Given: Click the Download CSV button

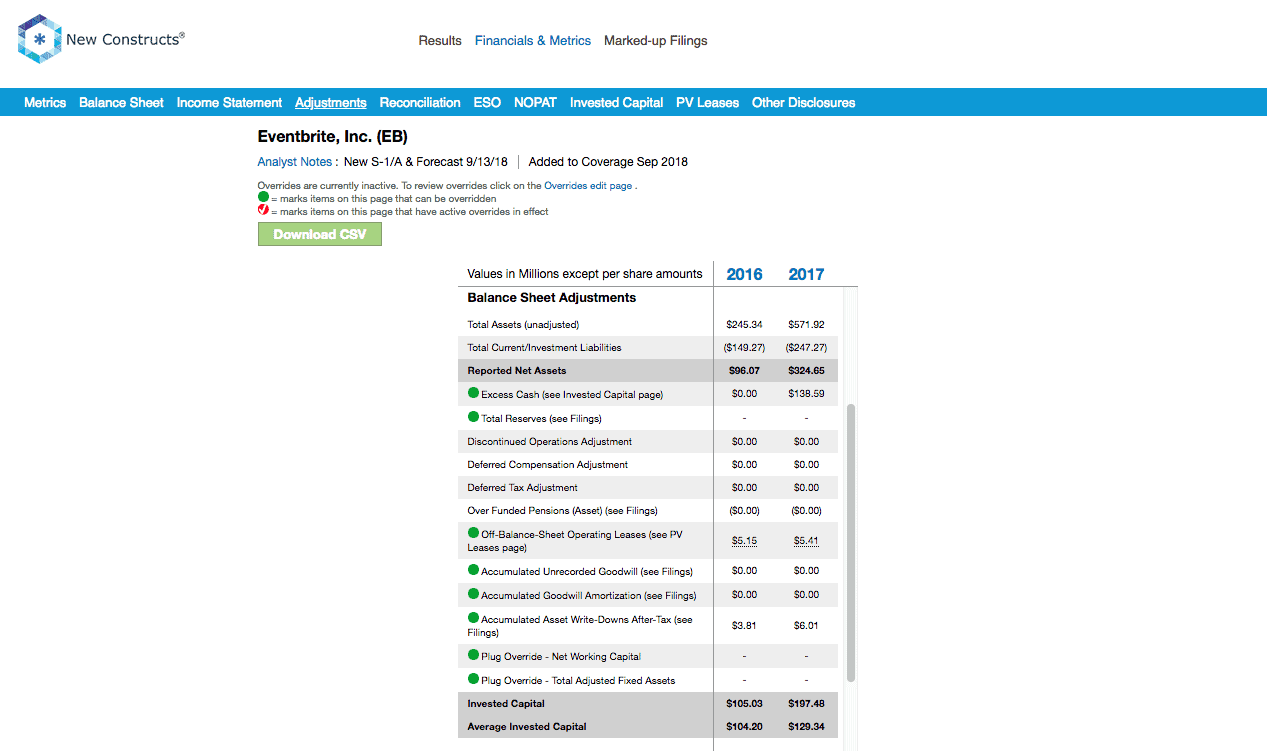Looking at the screenshot, I should click(320, 234).
